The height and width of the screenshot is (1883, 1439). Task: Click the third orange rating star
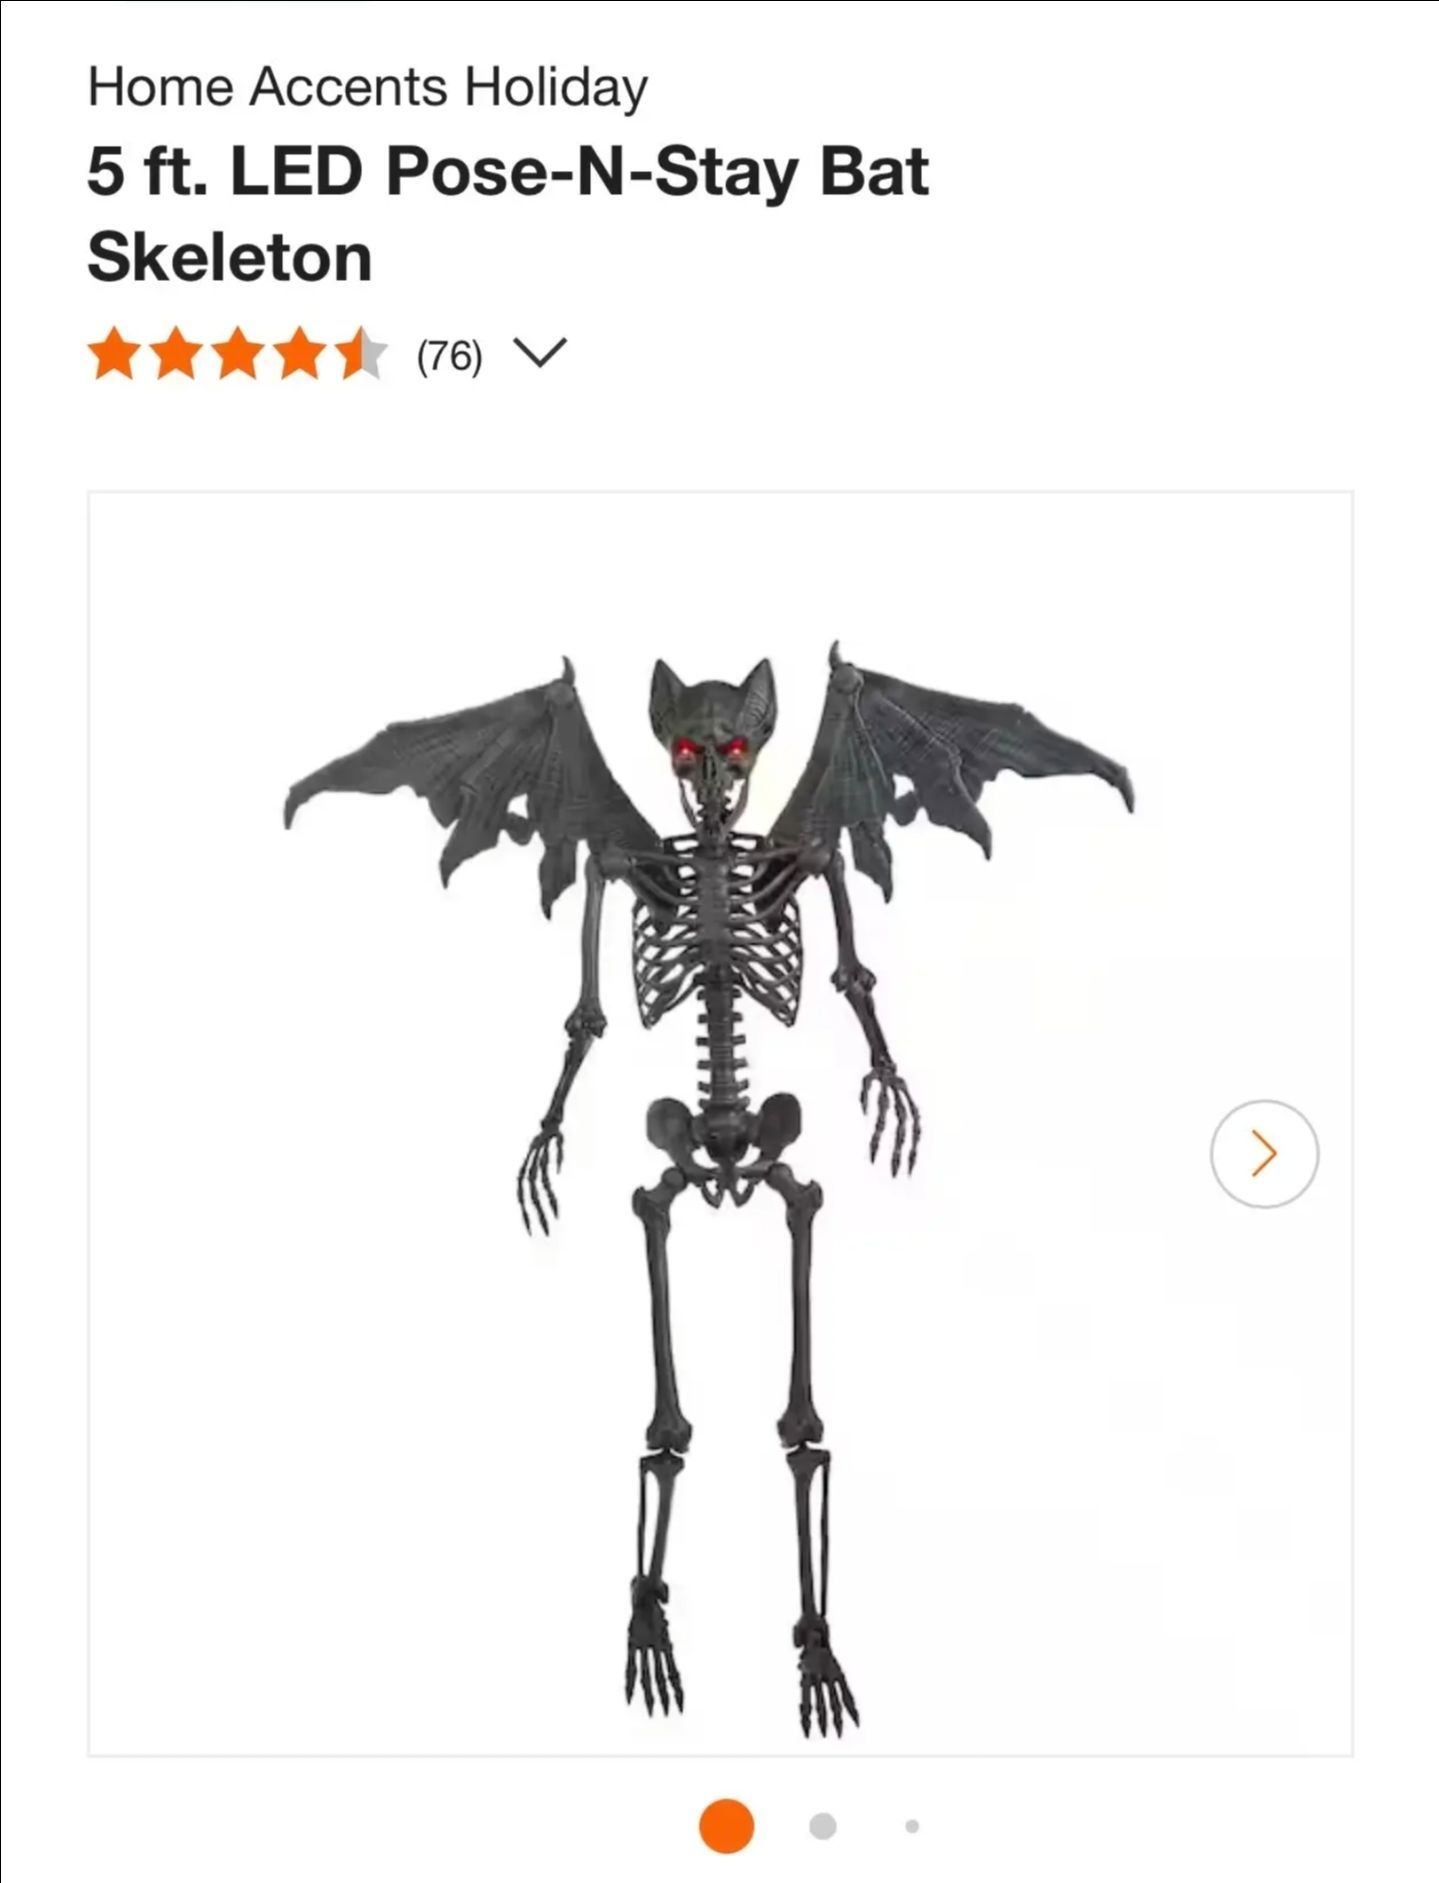click(x=238, y=355)
